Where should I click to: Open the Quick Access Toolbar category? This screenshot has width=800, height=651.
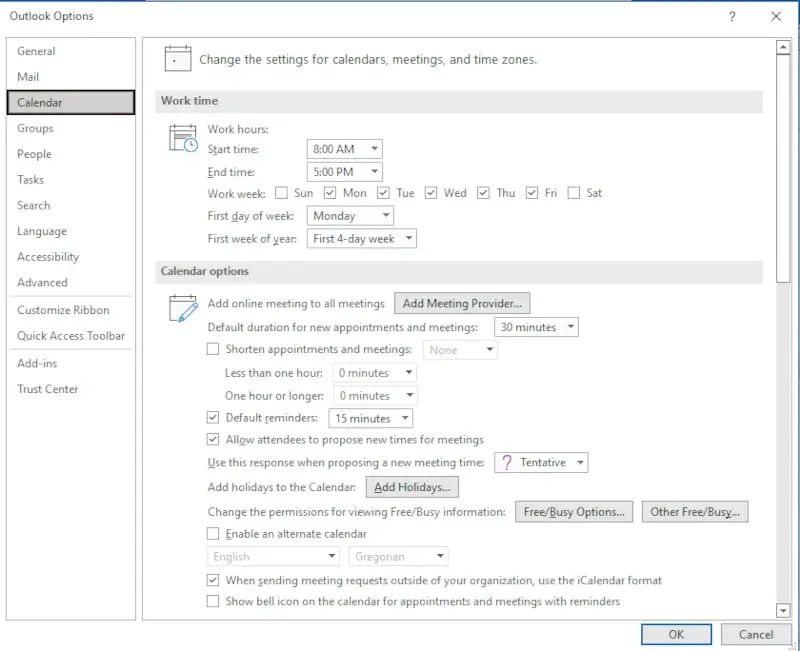[x=71, y=335]
